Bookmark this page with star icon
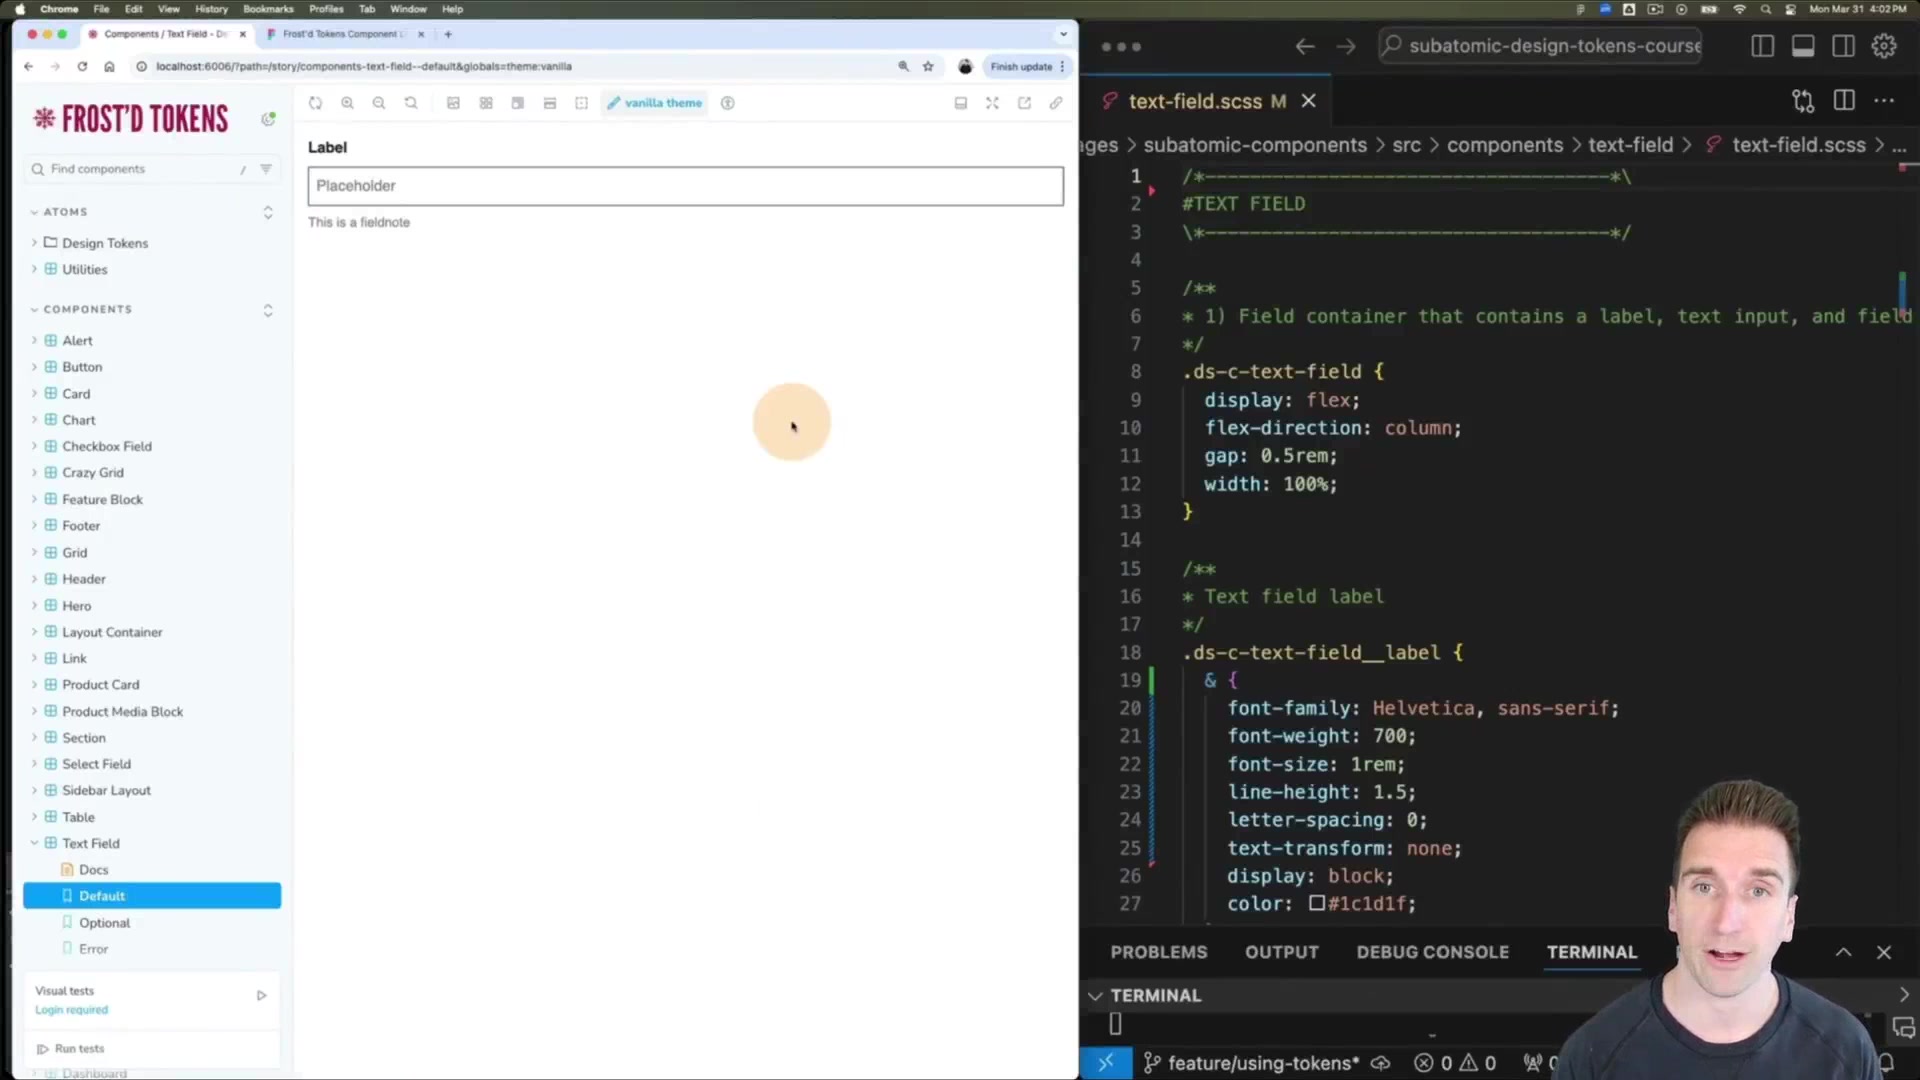 click(929, 66)
